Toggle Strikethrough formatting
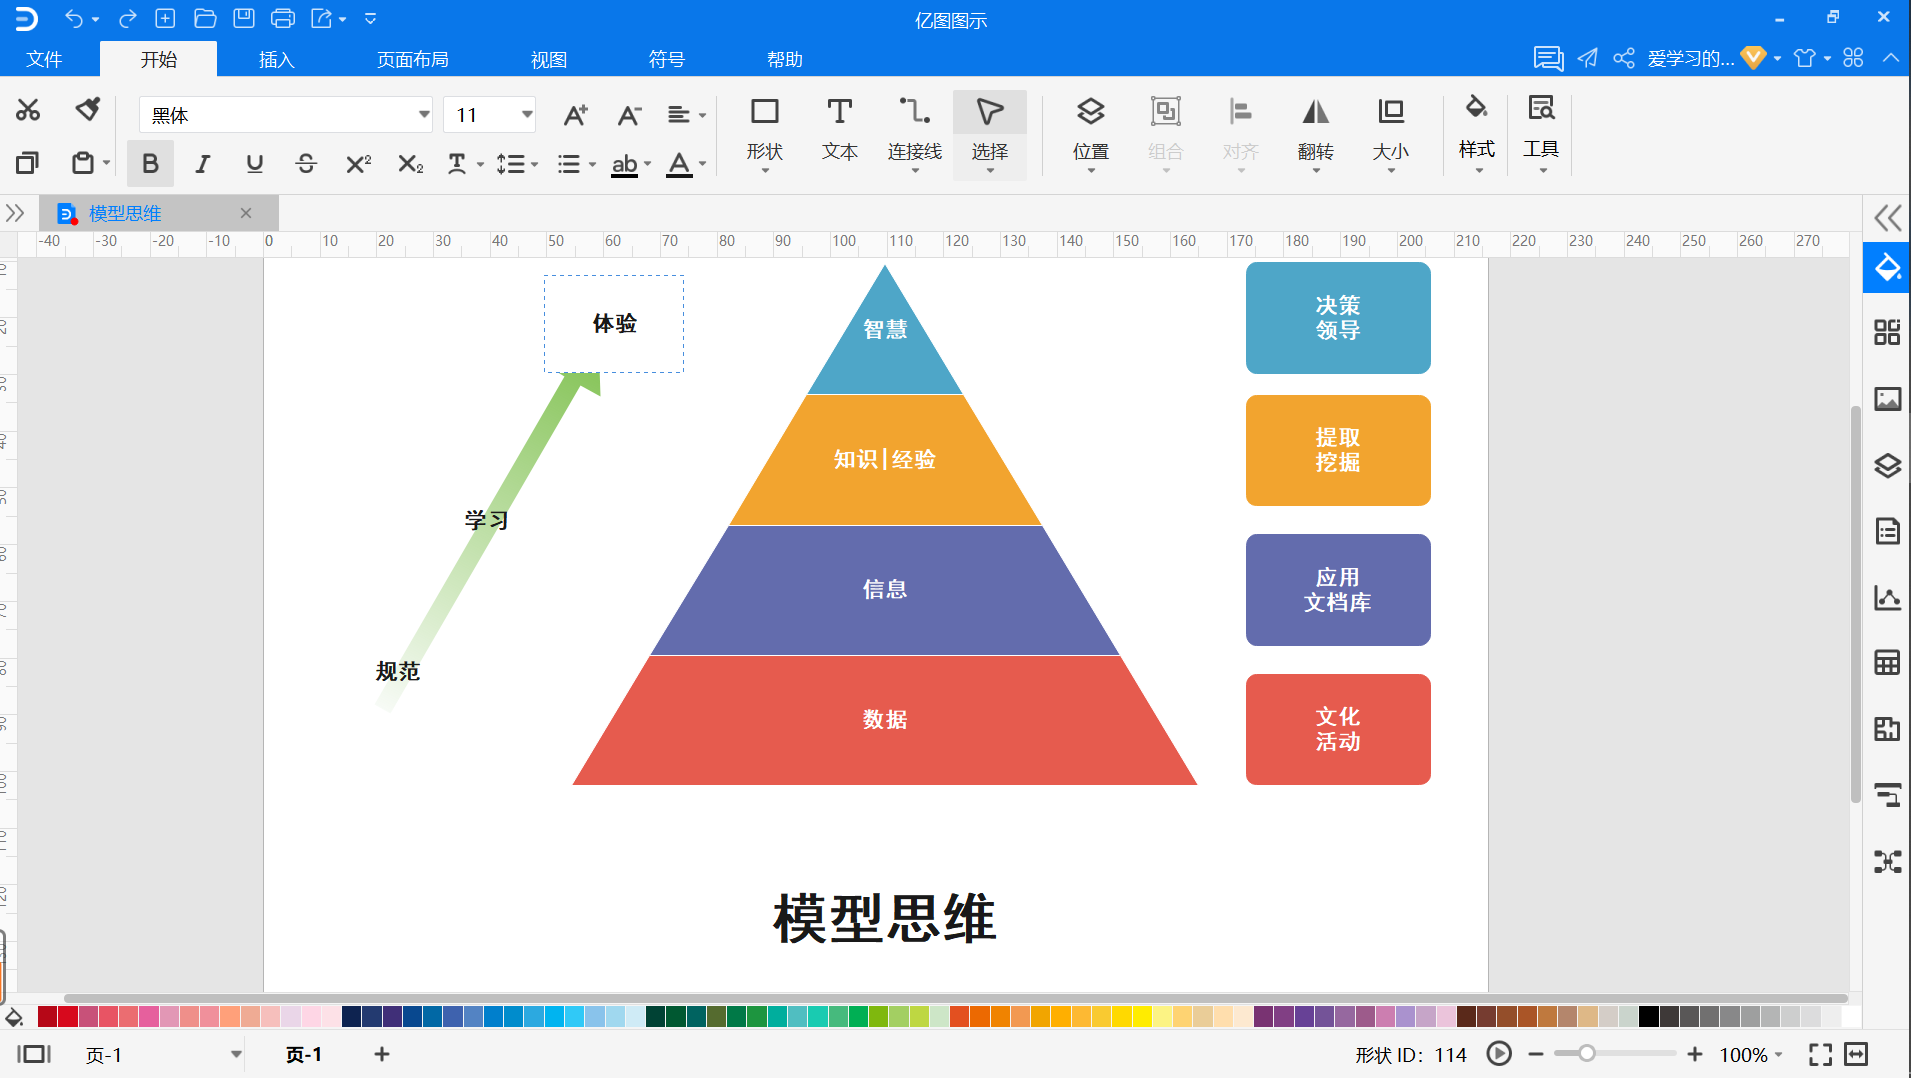 tap(306, 163)
